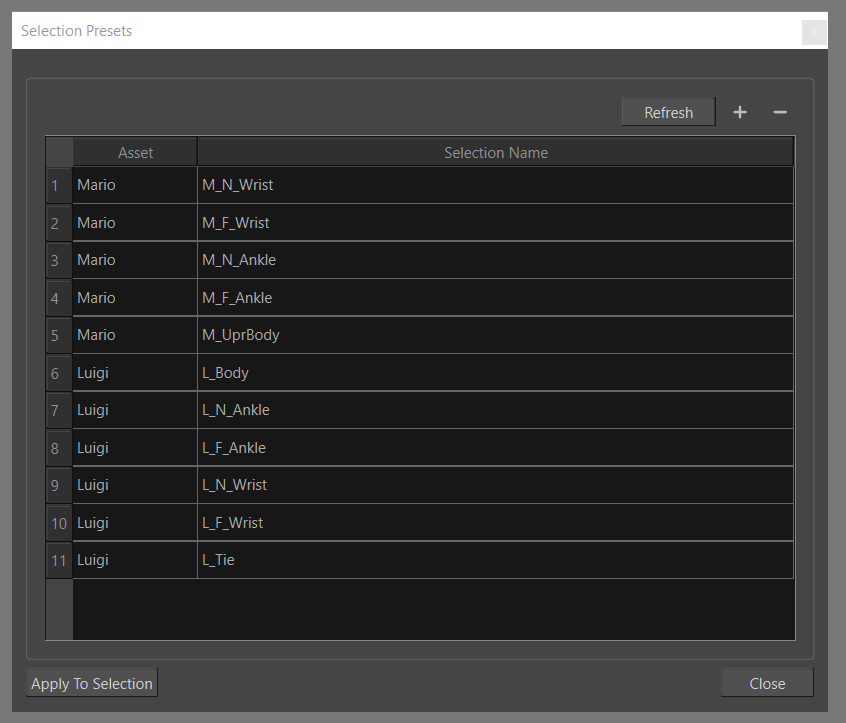Select the L_Body preset row
The width and height of the screenshot is (846, 723).
(x=400, y=372)
